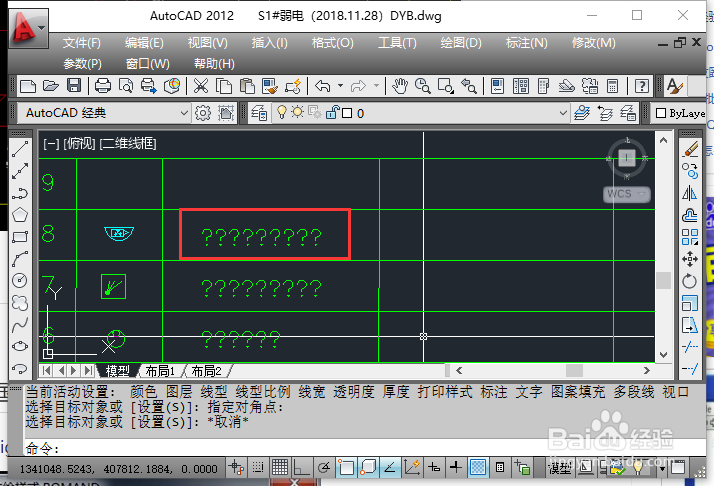Activate the Match Properties brush icon

coord(270,86)
